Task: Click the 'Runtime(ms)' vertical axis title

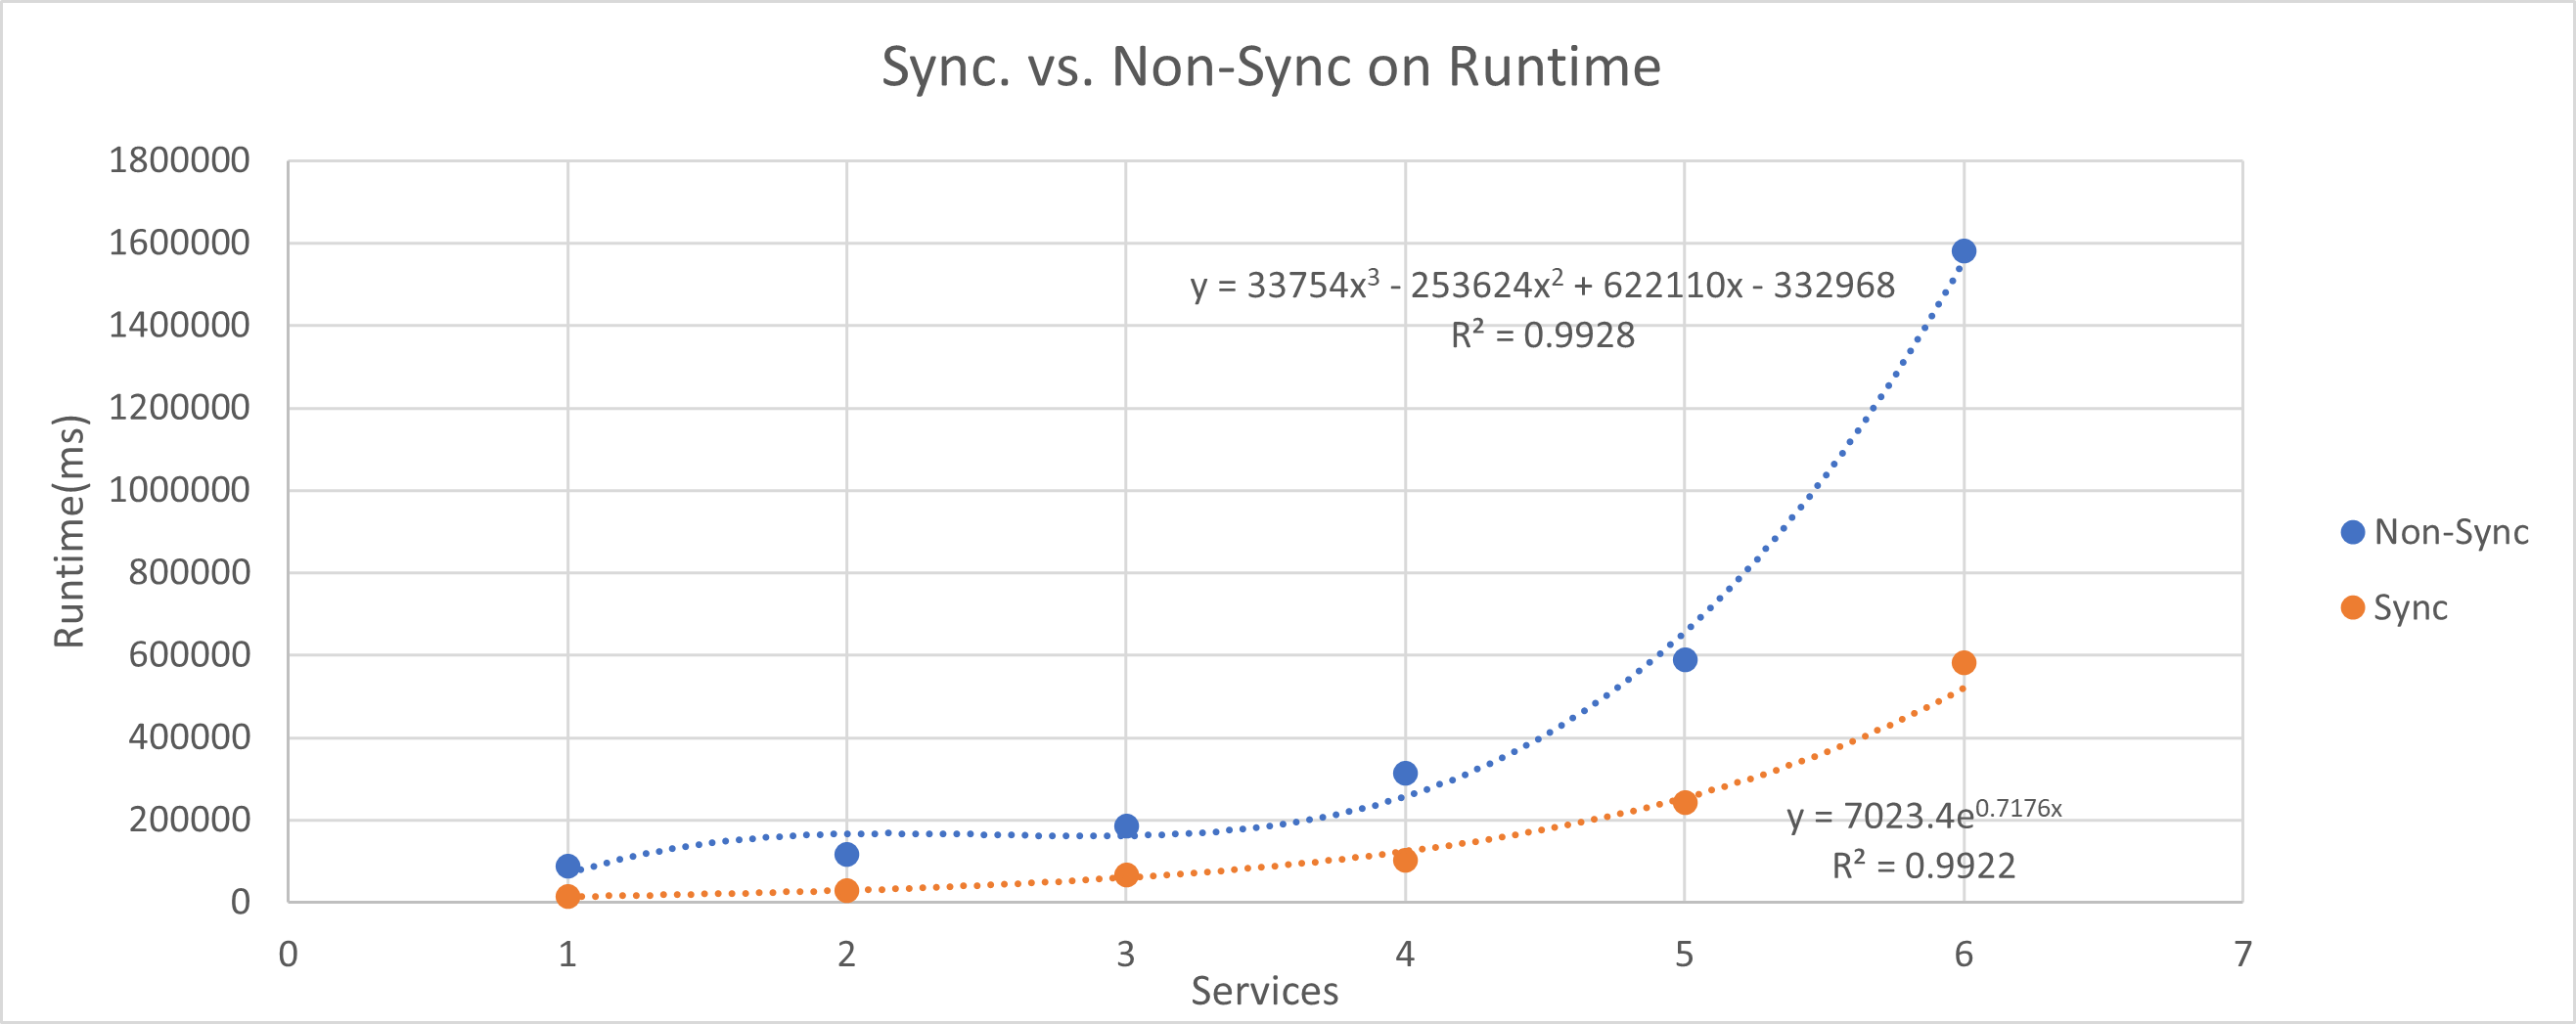Action: [x=70, y=531]
